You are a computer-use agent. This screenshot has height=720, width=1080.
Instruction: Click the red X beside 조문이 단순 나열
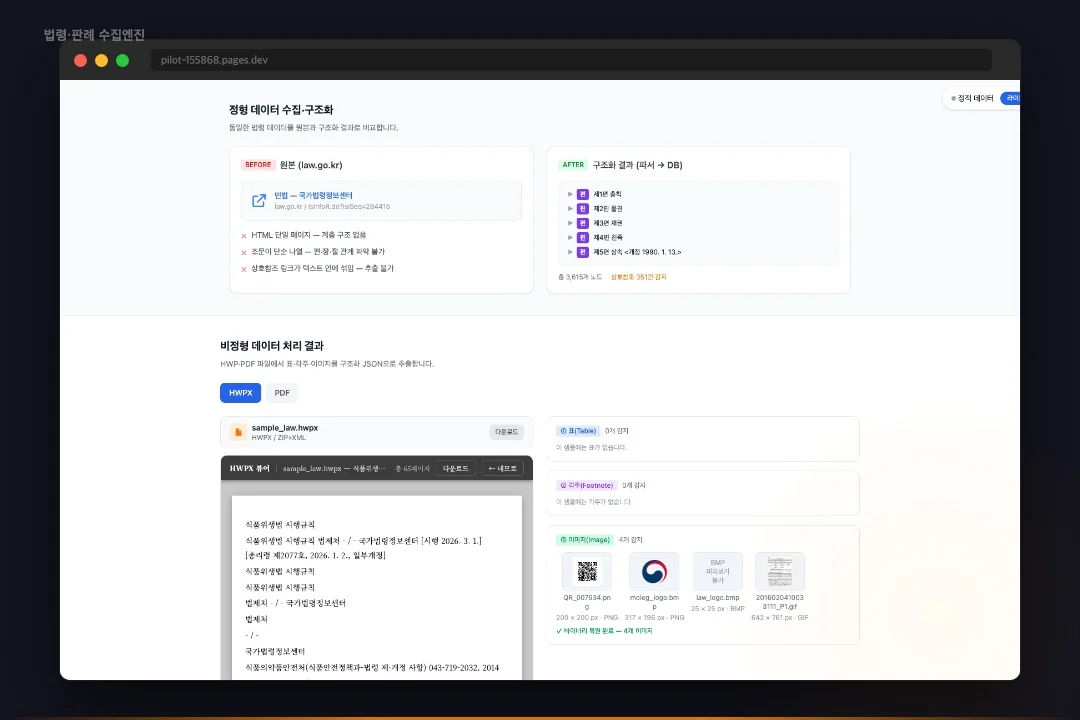pos(244,252)
